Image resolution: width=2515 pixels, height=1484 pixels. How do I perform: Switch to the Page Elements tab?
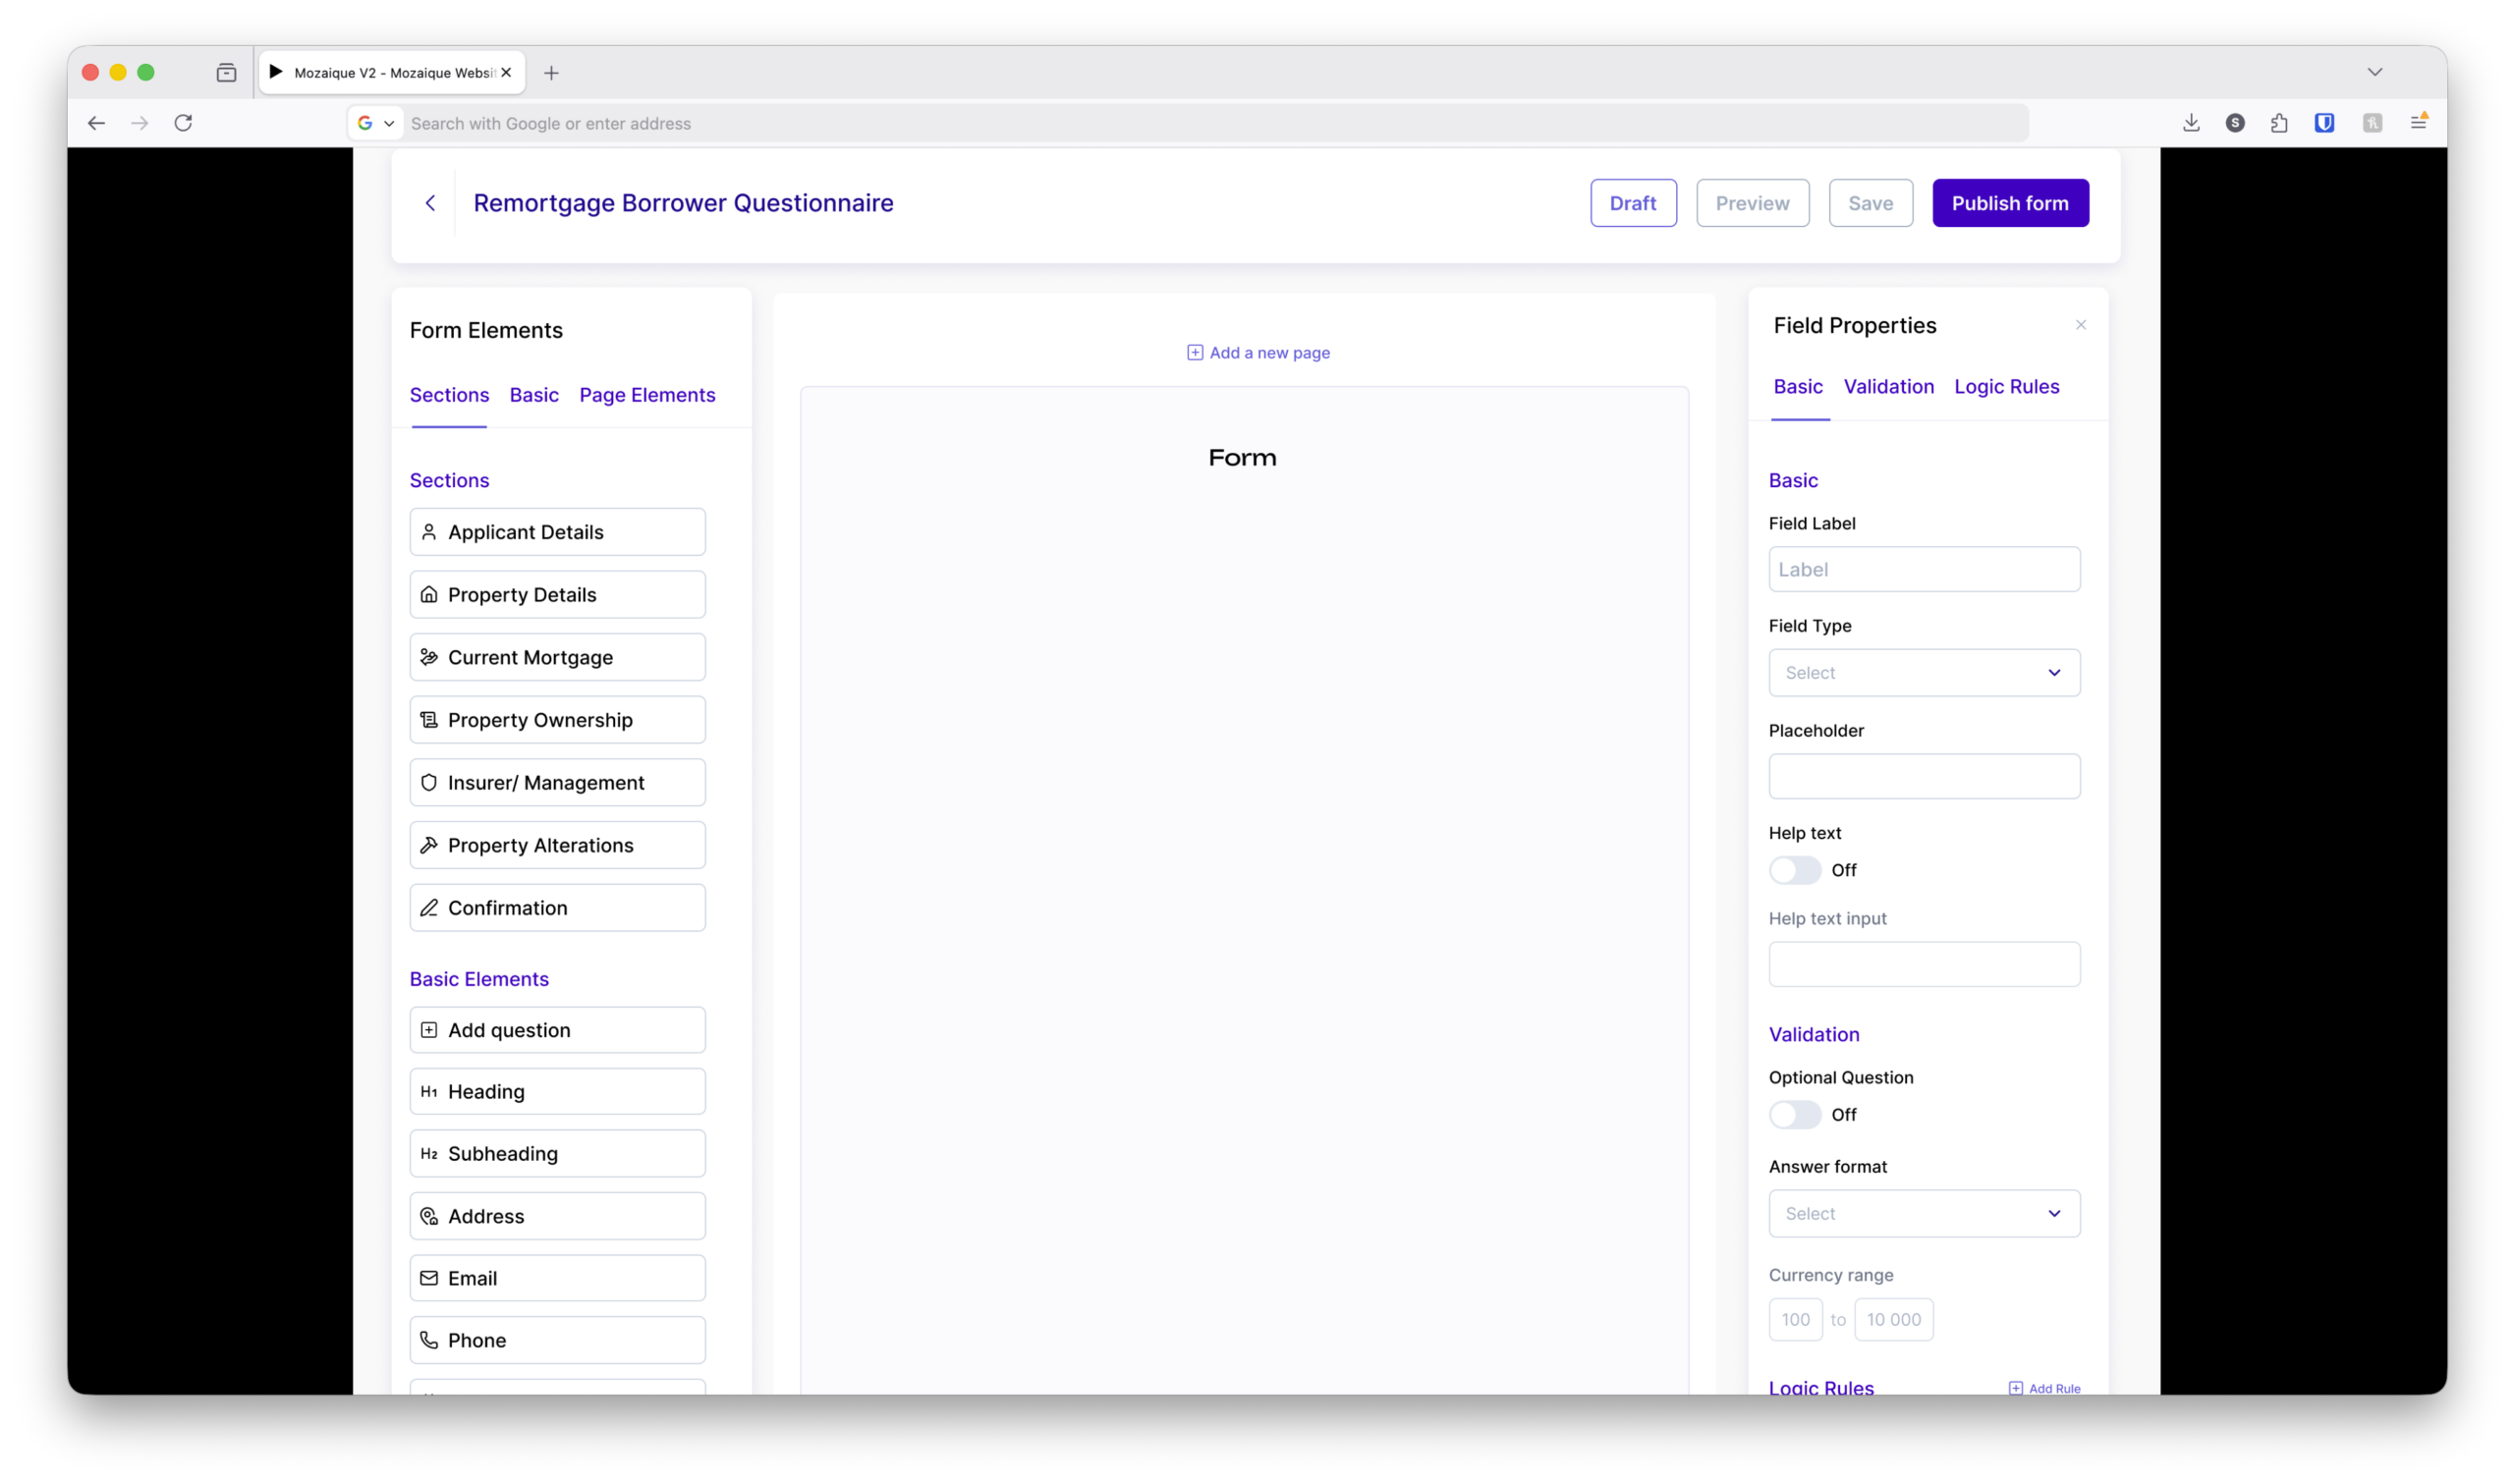(x=647, y=395)
